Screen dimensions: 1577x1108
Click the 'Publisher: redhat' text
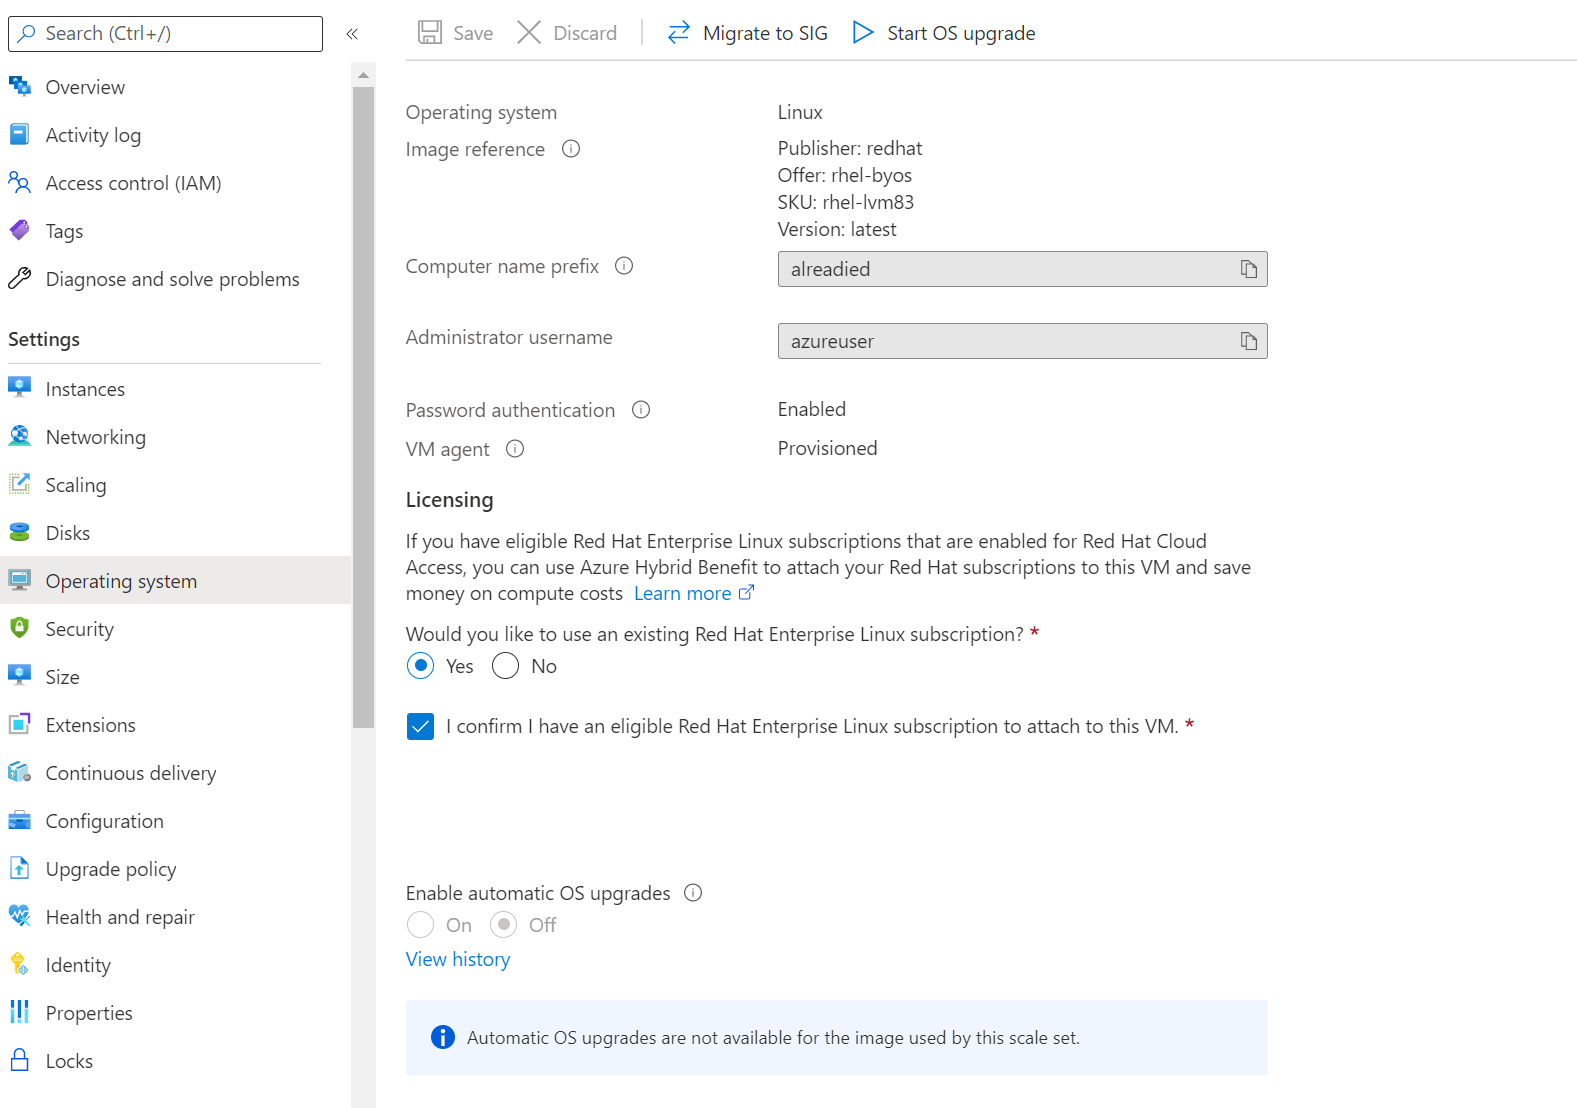850,148
